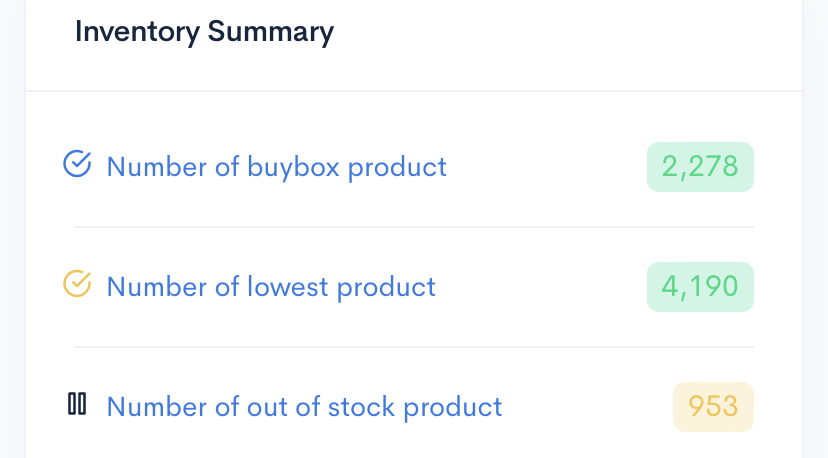The image size is (828, 458).
Task: Click the yellow 953 count badge
Action: tap(713, 407)
